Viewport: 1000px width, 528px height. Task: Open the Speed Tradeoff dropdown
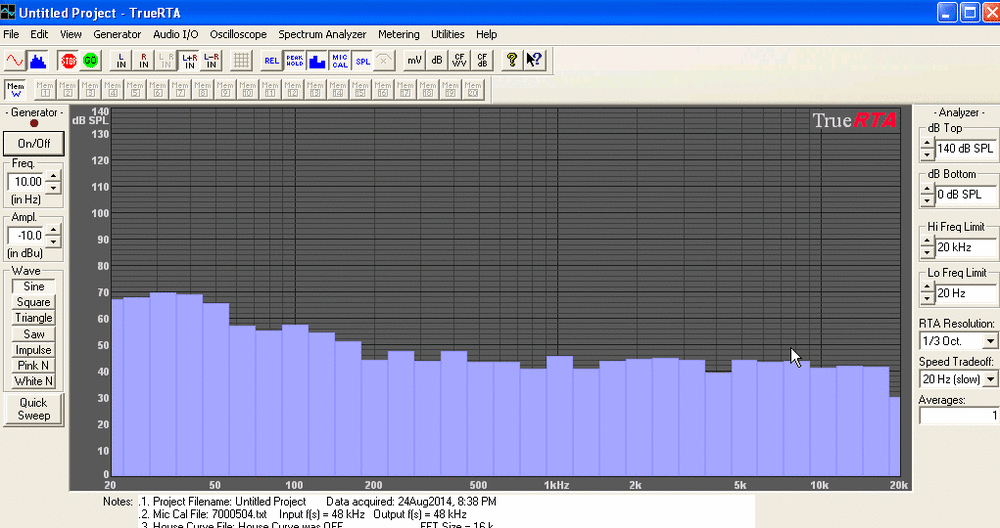[990, 379]
